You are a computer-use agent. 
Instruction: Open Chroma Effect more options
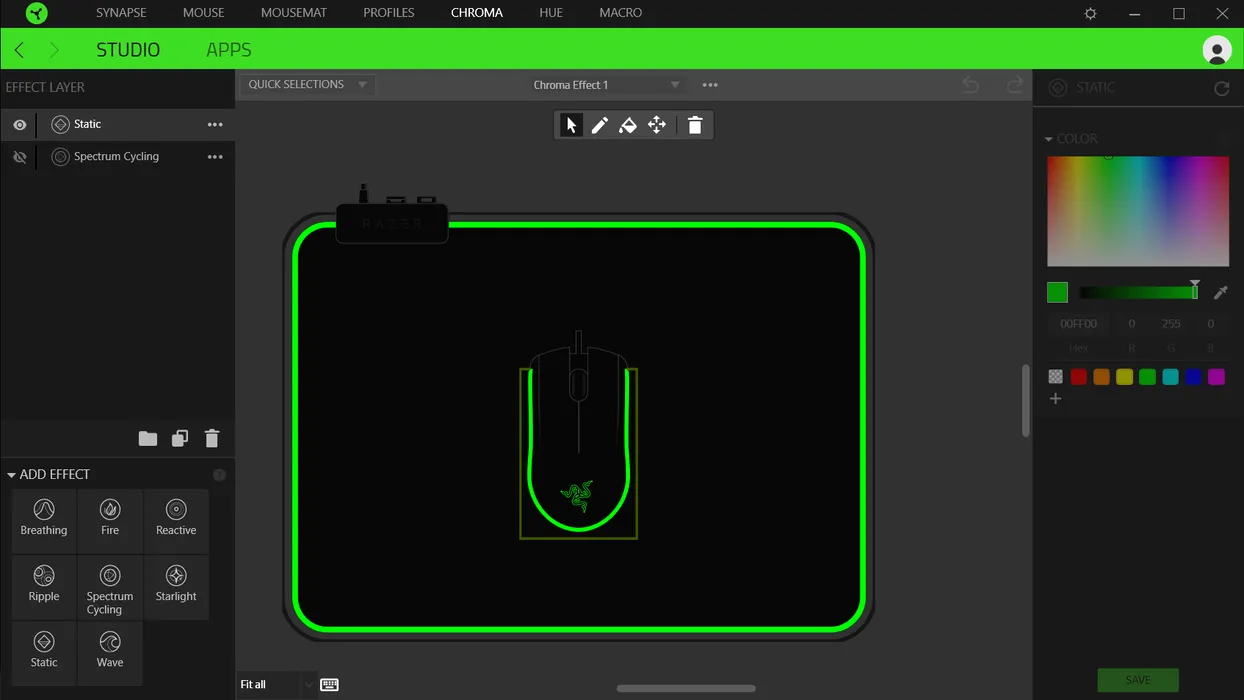710,85
